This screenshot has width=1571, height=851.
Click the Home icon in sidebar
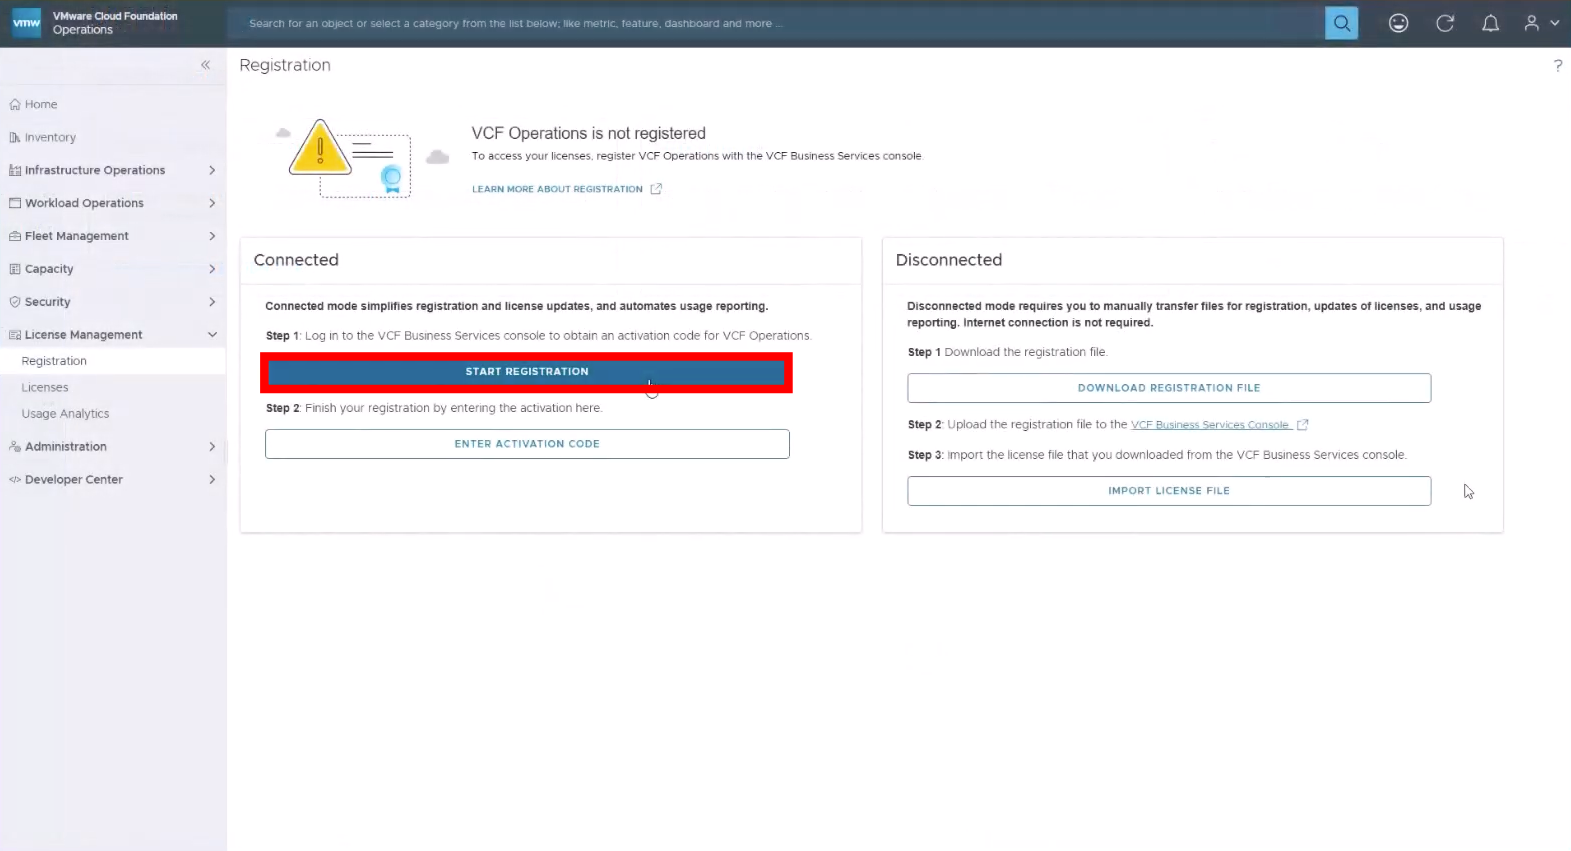coord(15,104)
